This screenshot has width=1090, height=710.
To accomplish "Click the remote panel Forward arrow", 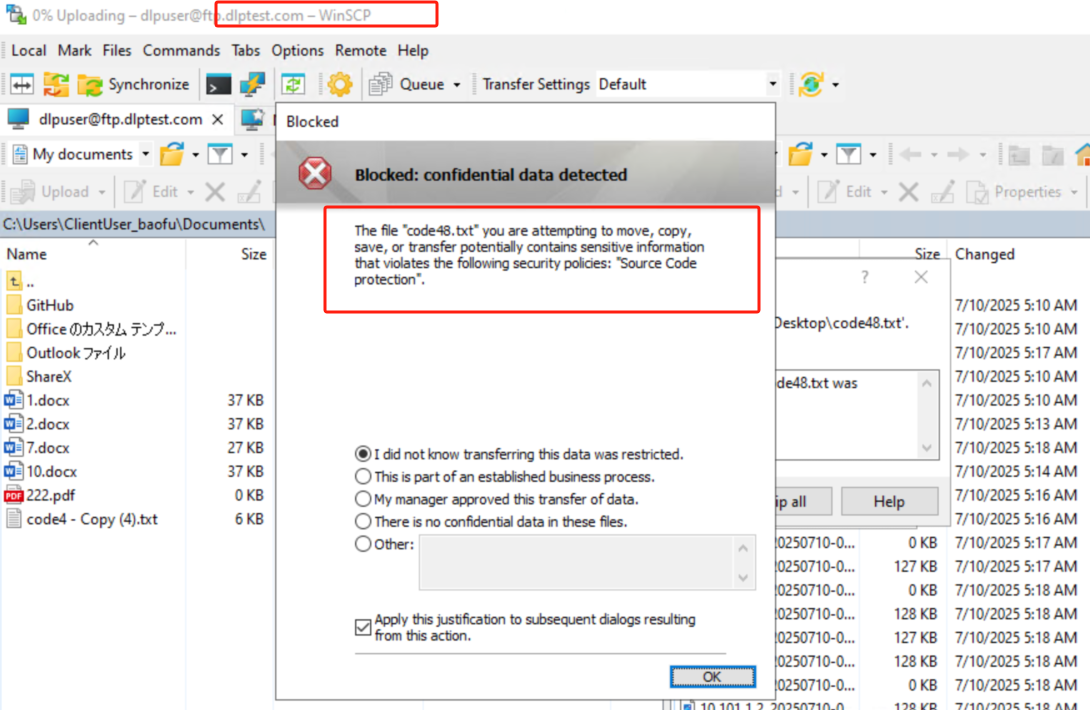I will click(958, 154).
